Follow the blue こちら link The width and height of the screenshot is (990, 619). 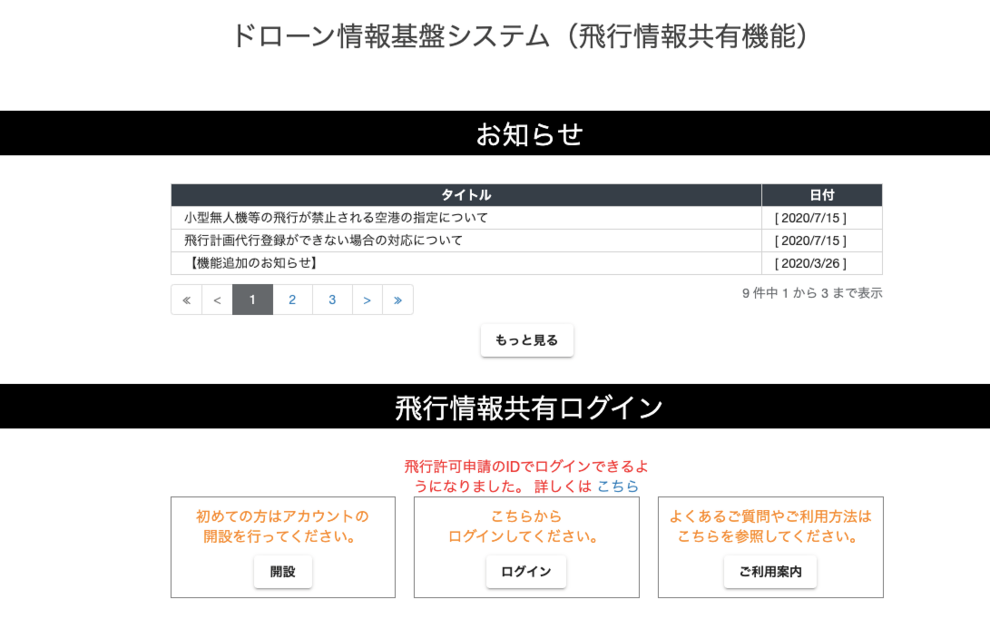(617, 486)
